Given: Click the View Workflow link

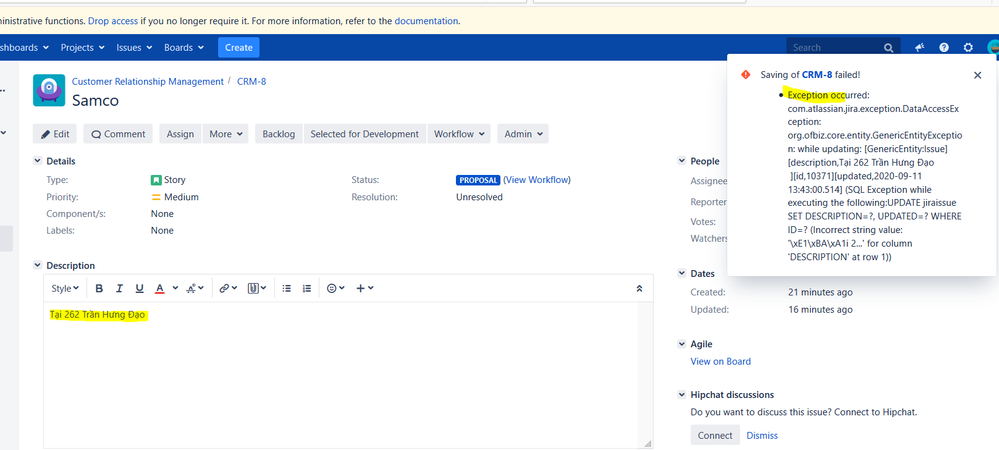Looking at the screenshot, I should click(537, 180).
